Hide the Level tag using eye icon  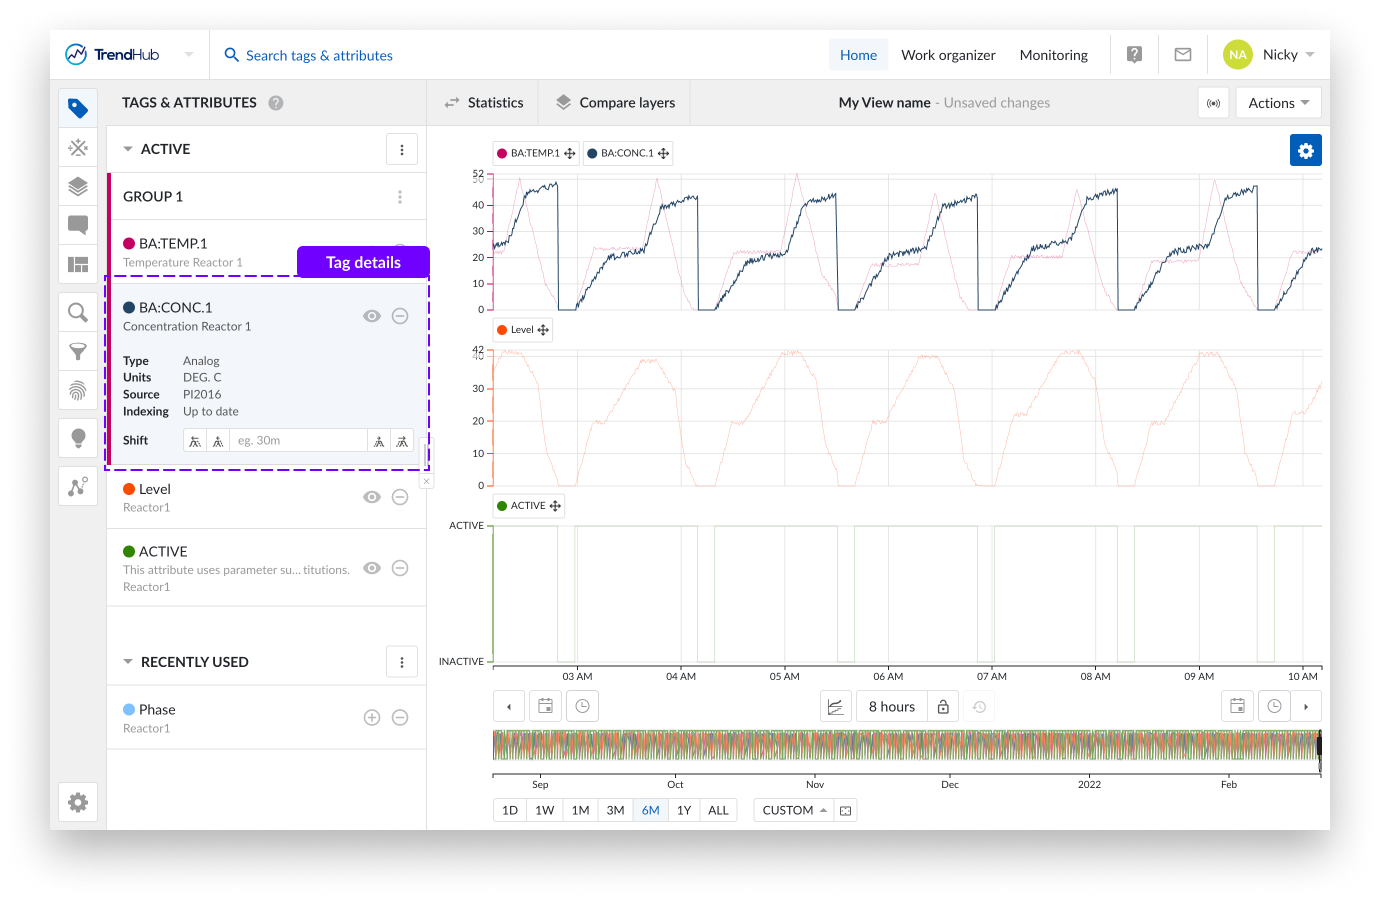point(372,497)
